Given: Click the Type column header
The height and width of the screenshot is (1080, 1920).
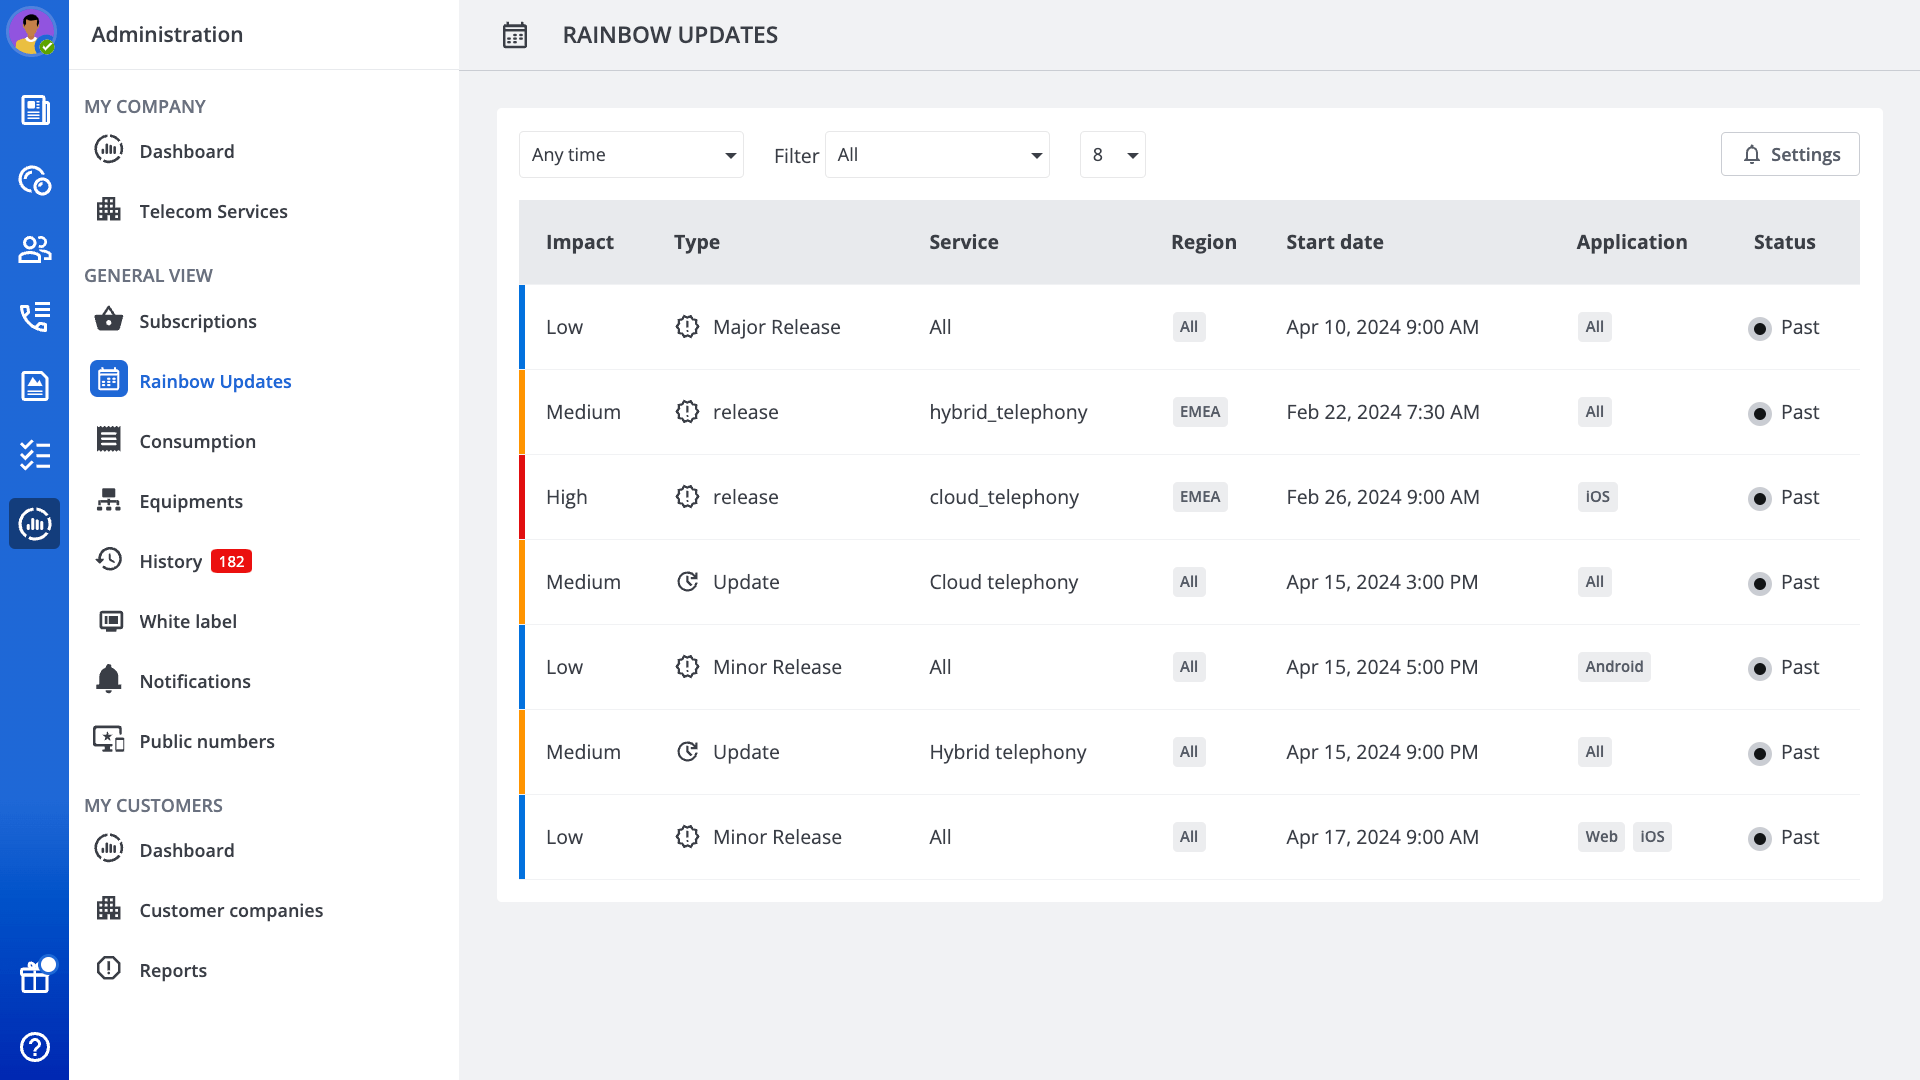Looking at the screenshot, I should (x=697, y=242).
